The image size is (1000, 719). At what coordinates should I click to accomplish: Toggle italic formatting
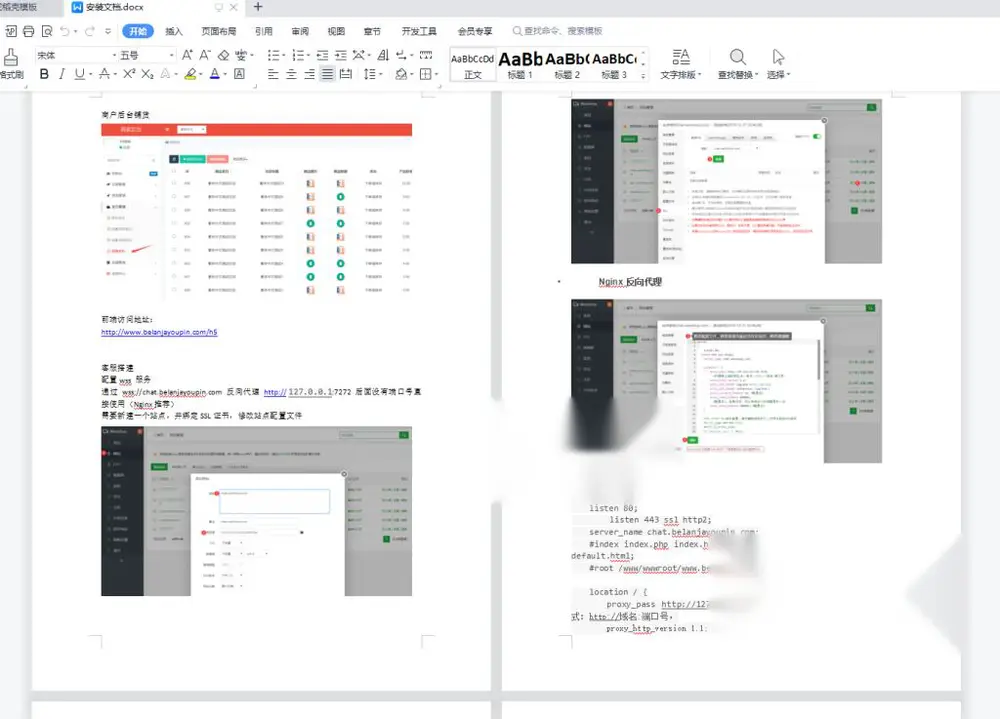tap(62, 74)
